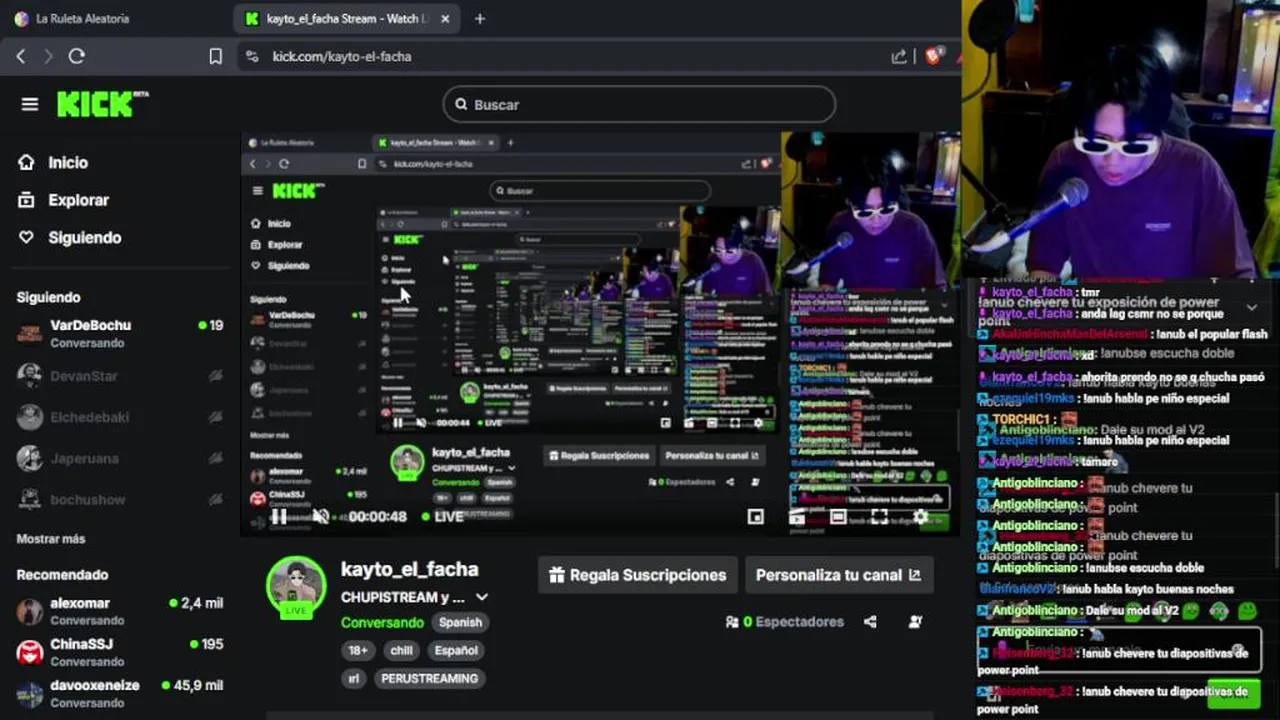Open the Kick hamburger sidebar menu
The width and height of the screenshot is (1280, 720).
click(x=30, y=104)
